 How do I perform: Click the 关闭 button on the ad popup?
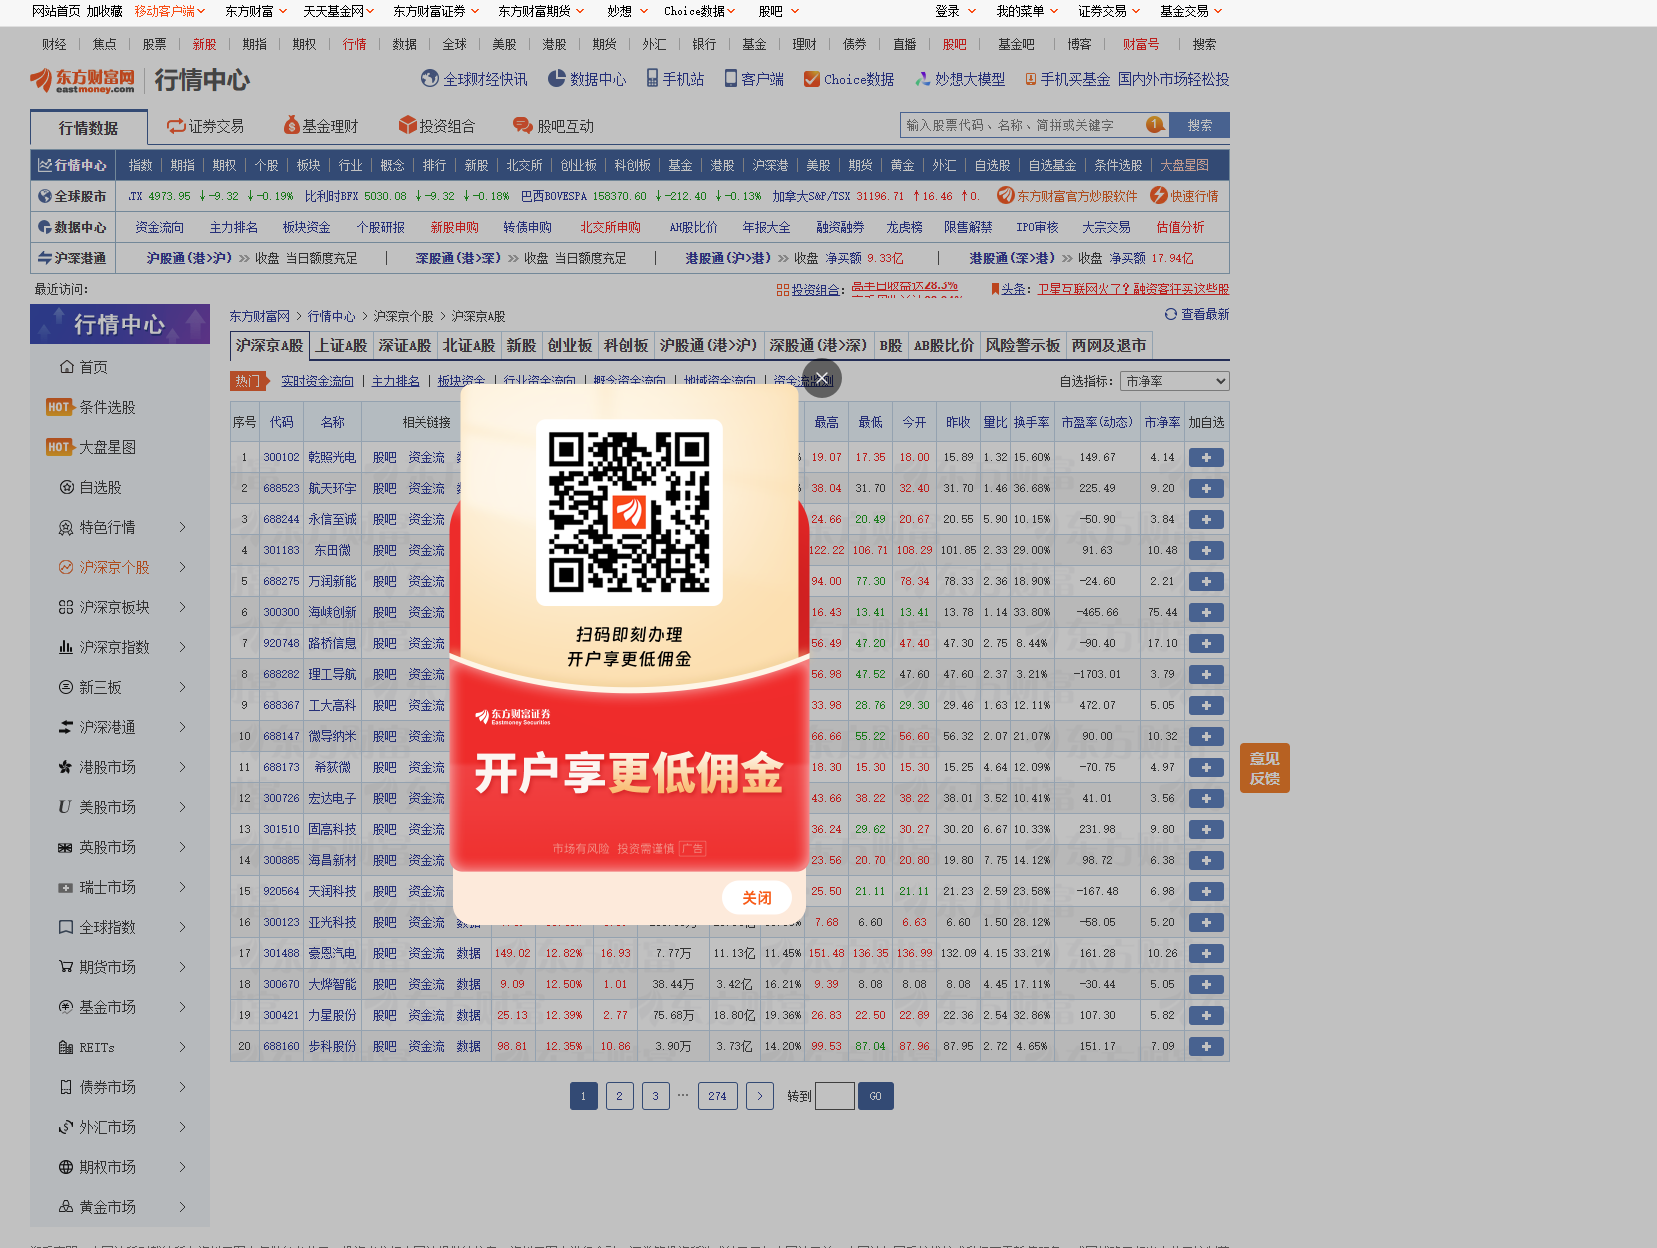point(757,898)
